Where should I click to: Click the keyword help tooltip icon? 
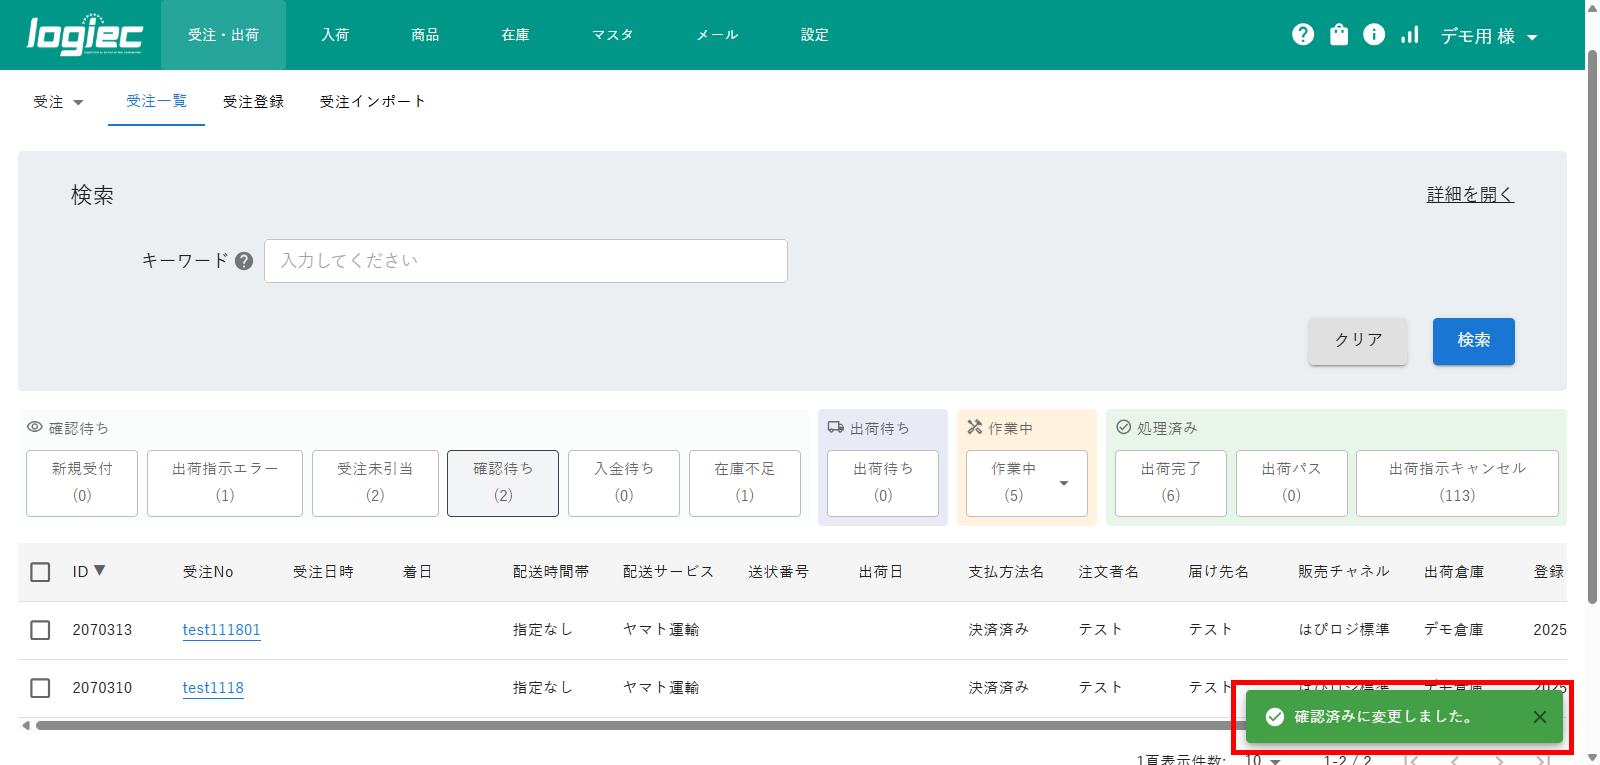[x=244, y=261]
